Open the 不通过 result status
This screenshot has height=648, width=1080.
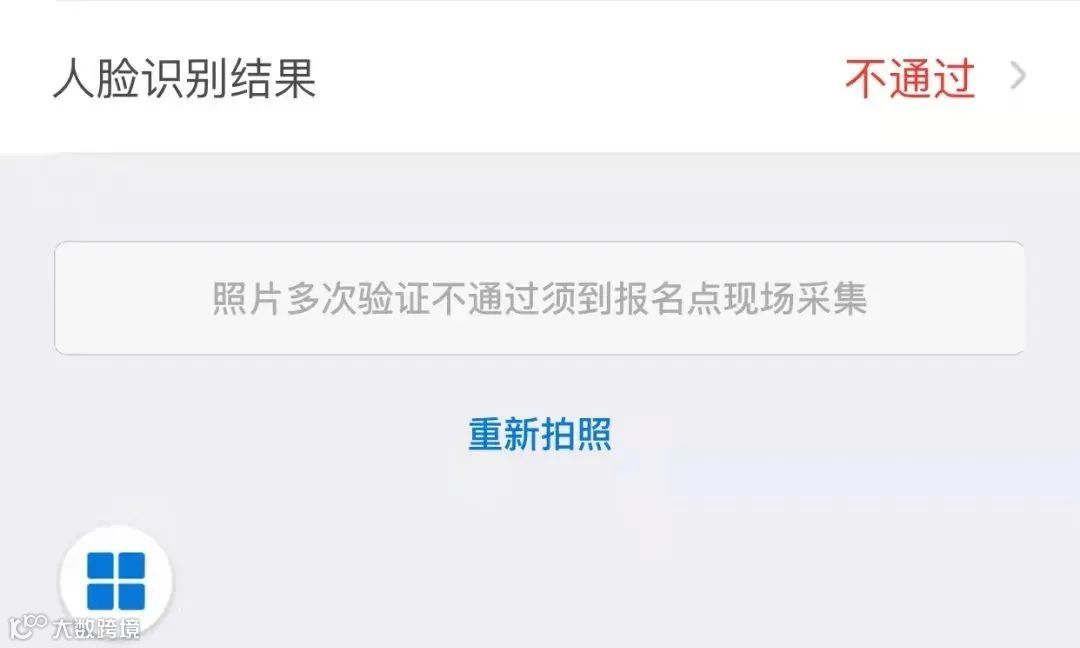tap(910, 78)
